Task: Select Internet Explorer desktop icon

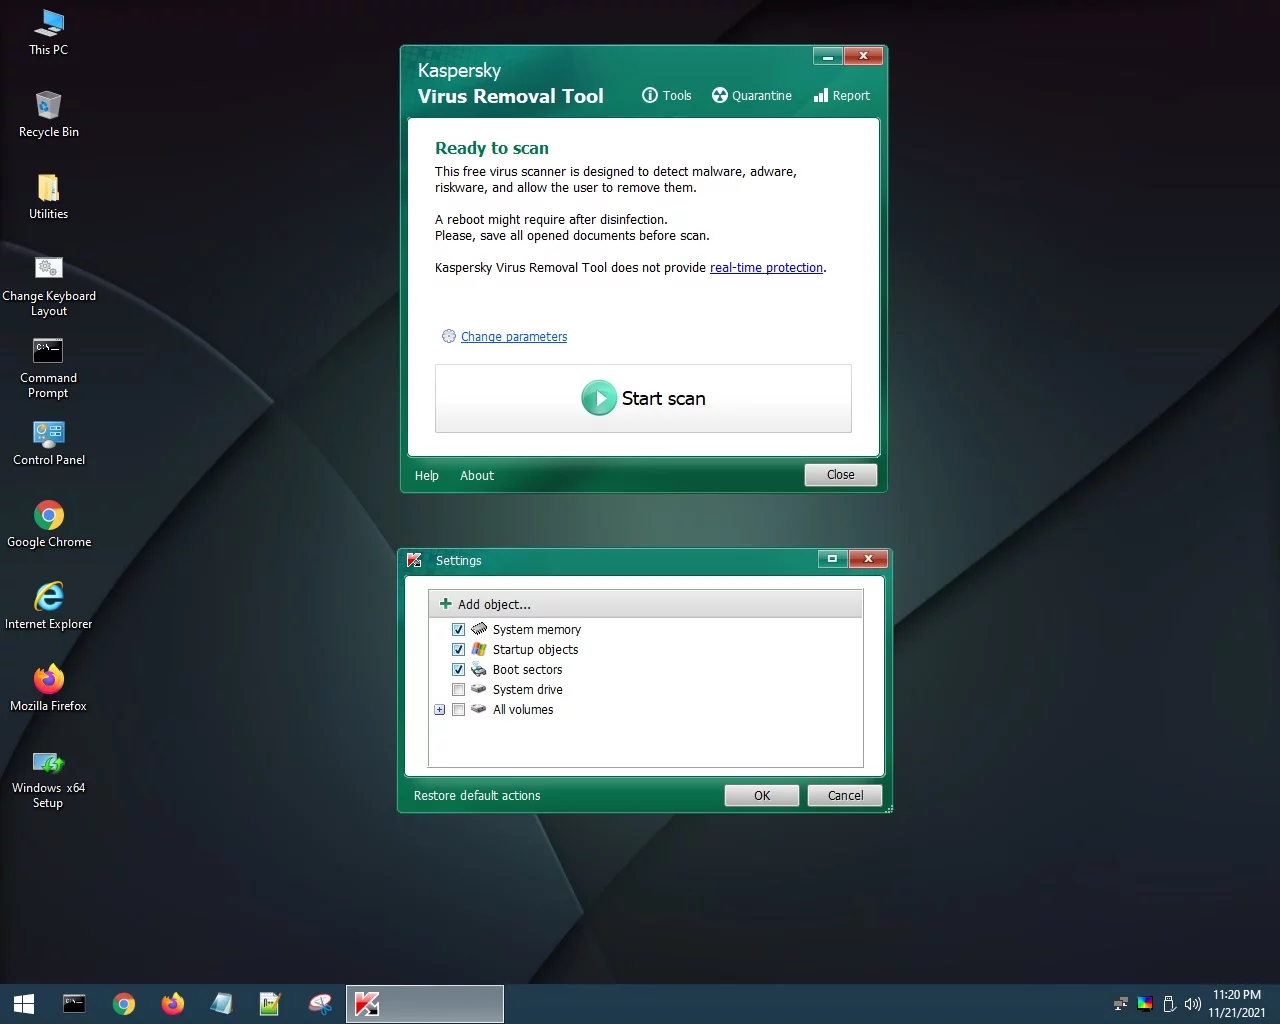Action: 49,607
